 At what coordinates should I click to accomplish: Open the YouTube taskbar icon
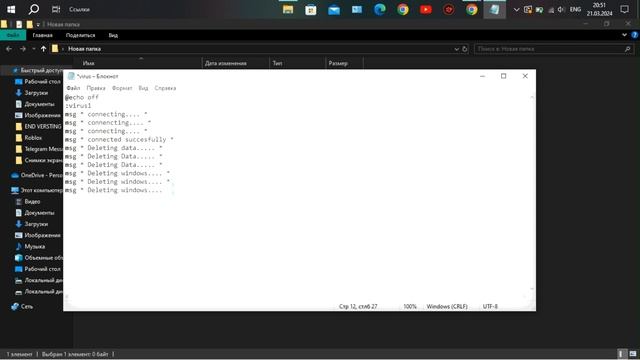point(426,9)
